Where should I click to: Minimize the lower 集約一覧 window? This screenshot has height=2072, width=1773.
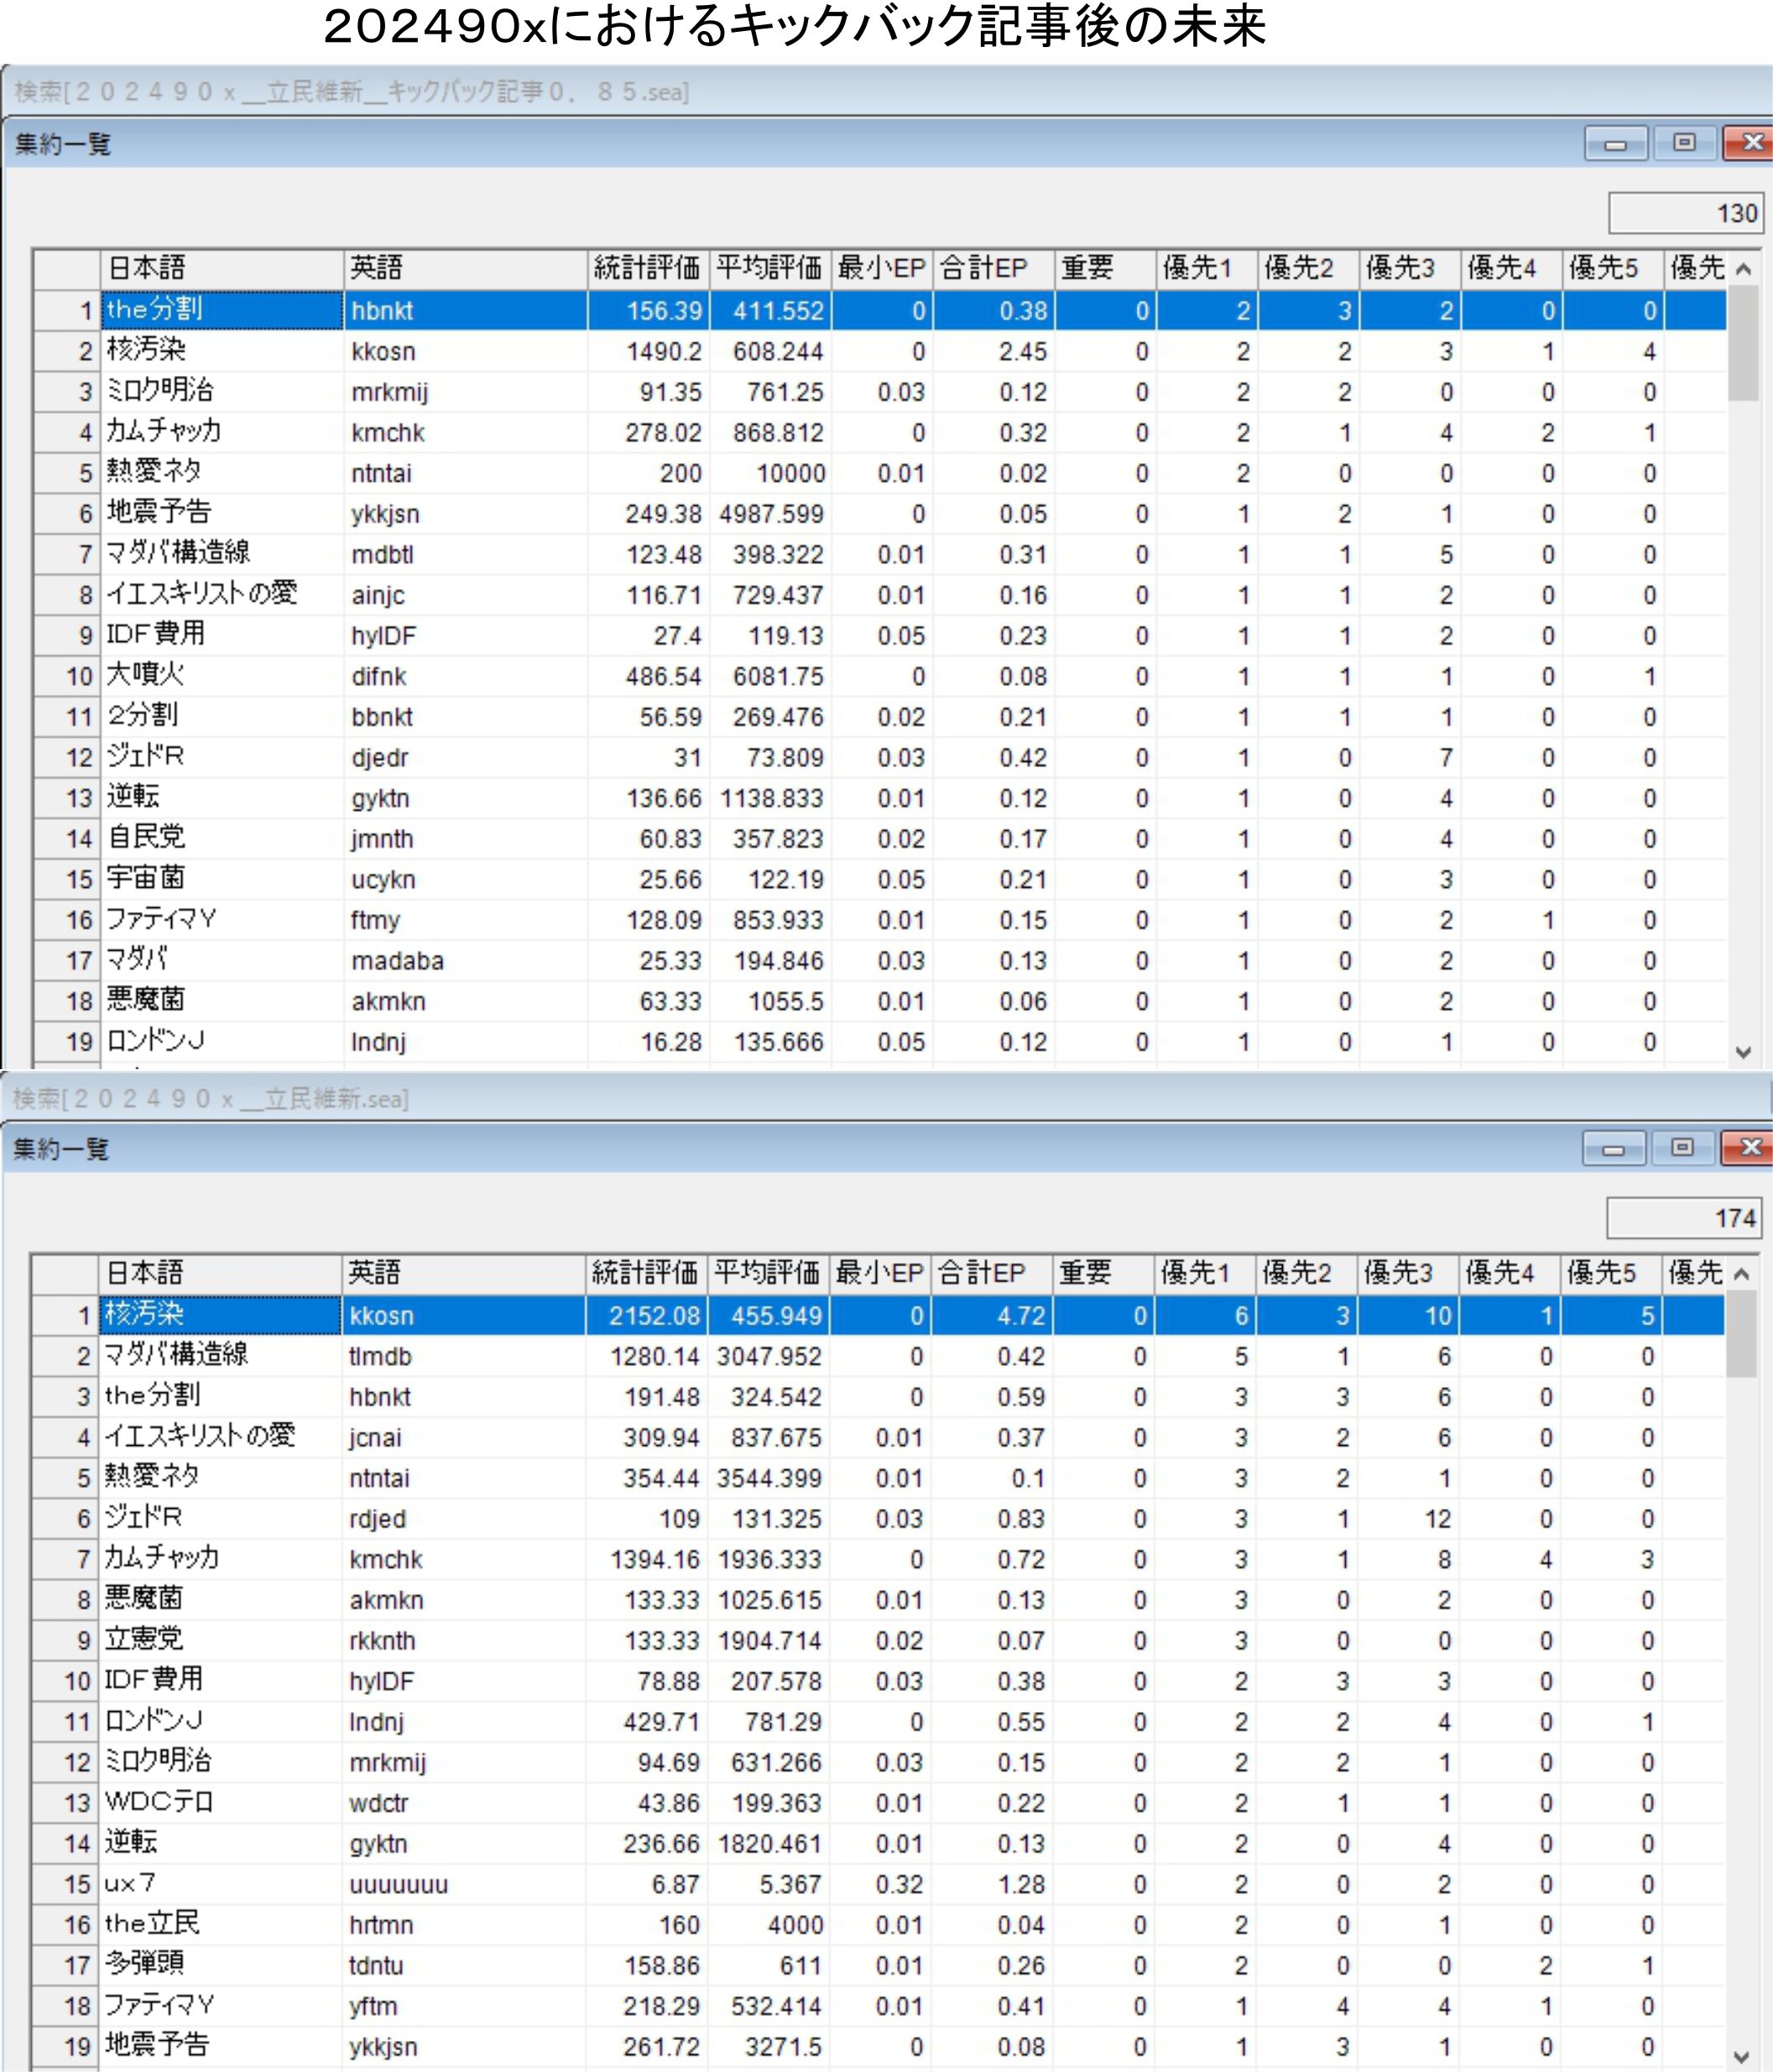coord(1613,1149)
